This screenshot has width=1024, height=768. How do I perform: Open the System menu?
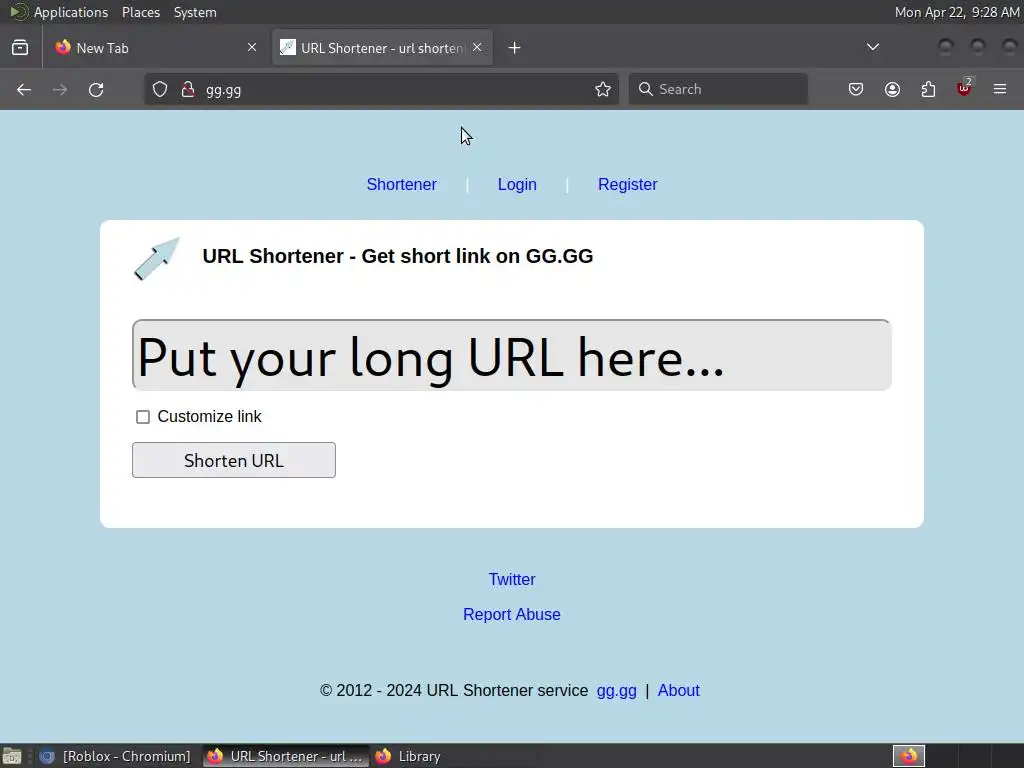click(x=195, y=12)
